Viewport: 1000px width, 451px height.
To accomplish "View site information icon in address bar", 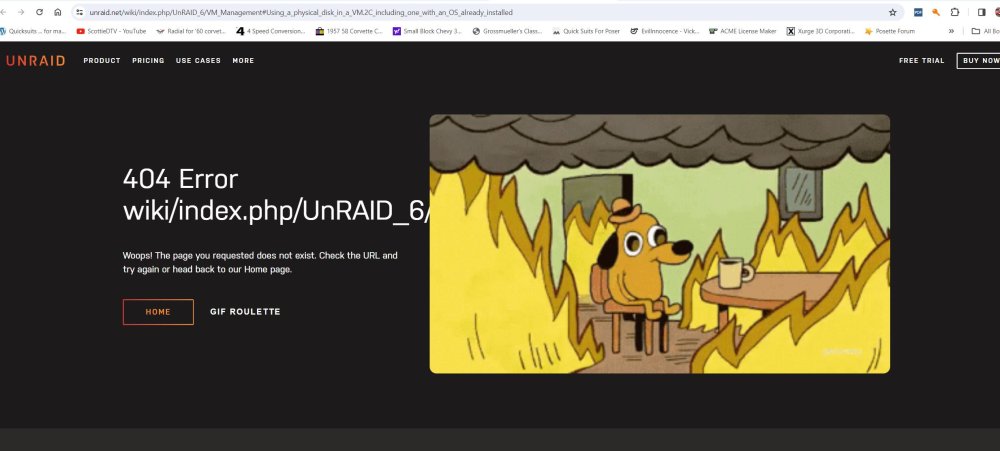I will pyautogui.click(x=80, y=12).
